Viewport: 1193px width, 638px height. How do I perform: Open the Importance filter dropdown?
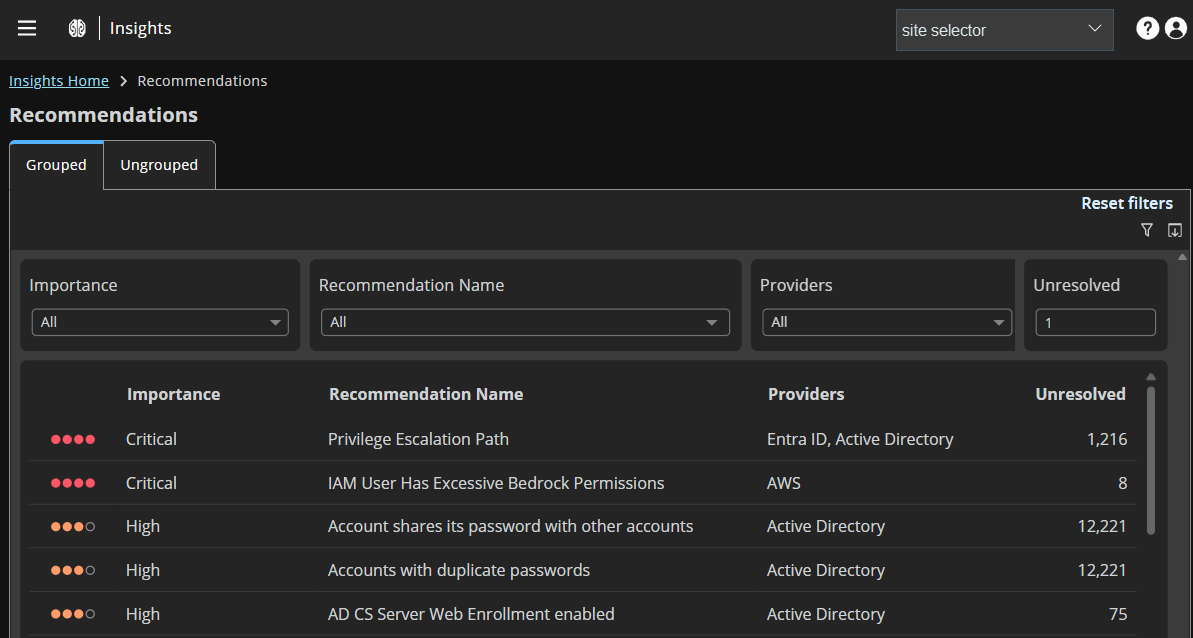(160, 322)
